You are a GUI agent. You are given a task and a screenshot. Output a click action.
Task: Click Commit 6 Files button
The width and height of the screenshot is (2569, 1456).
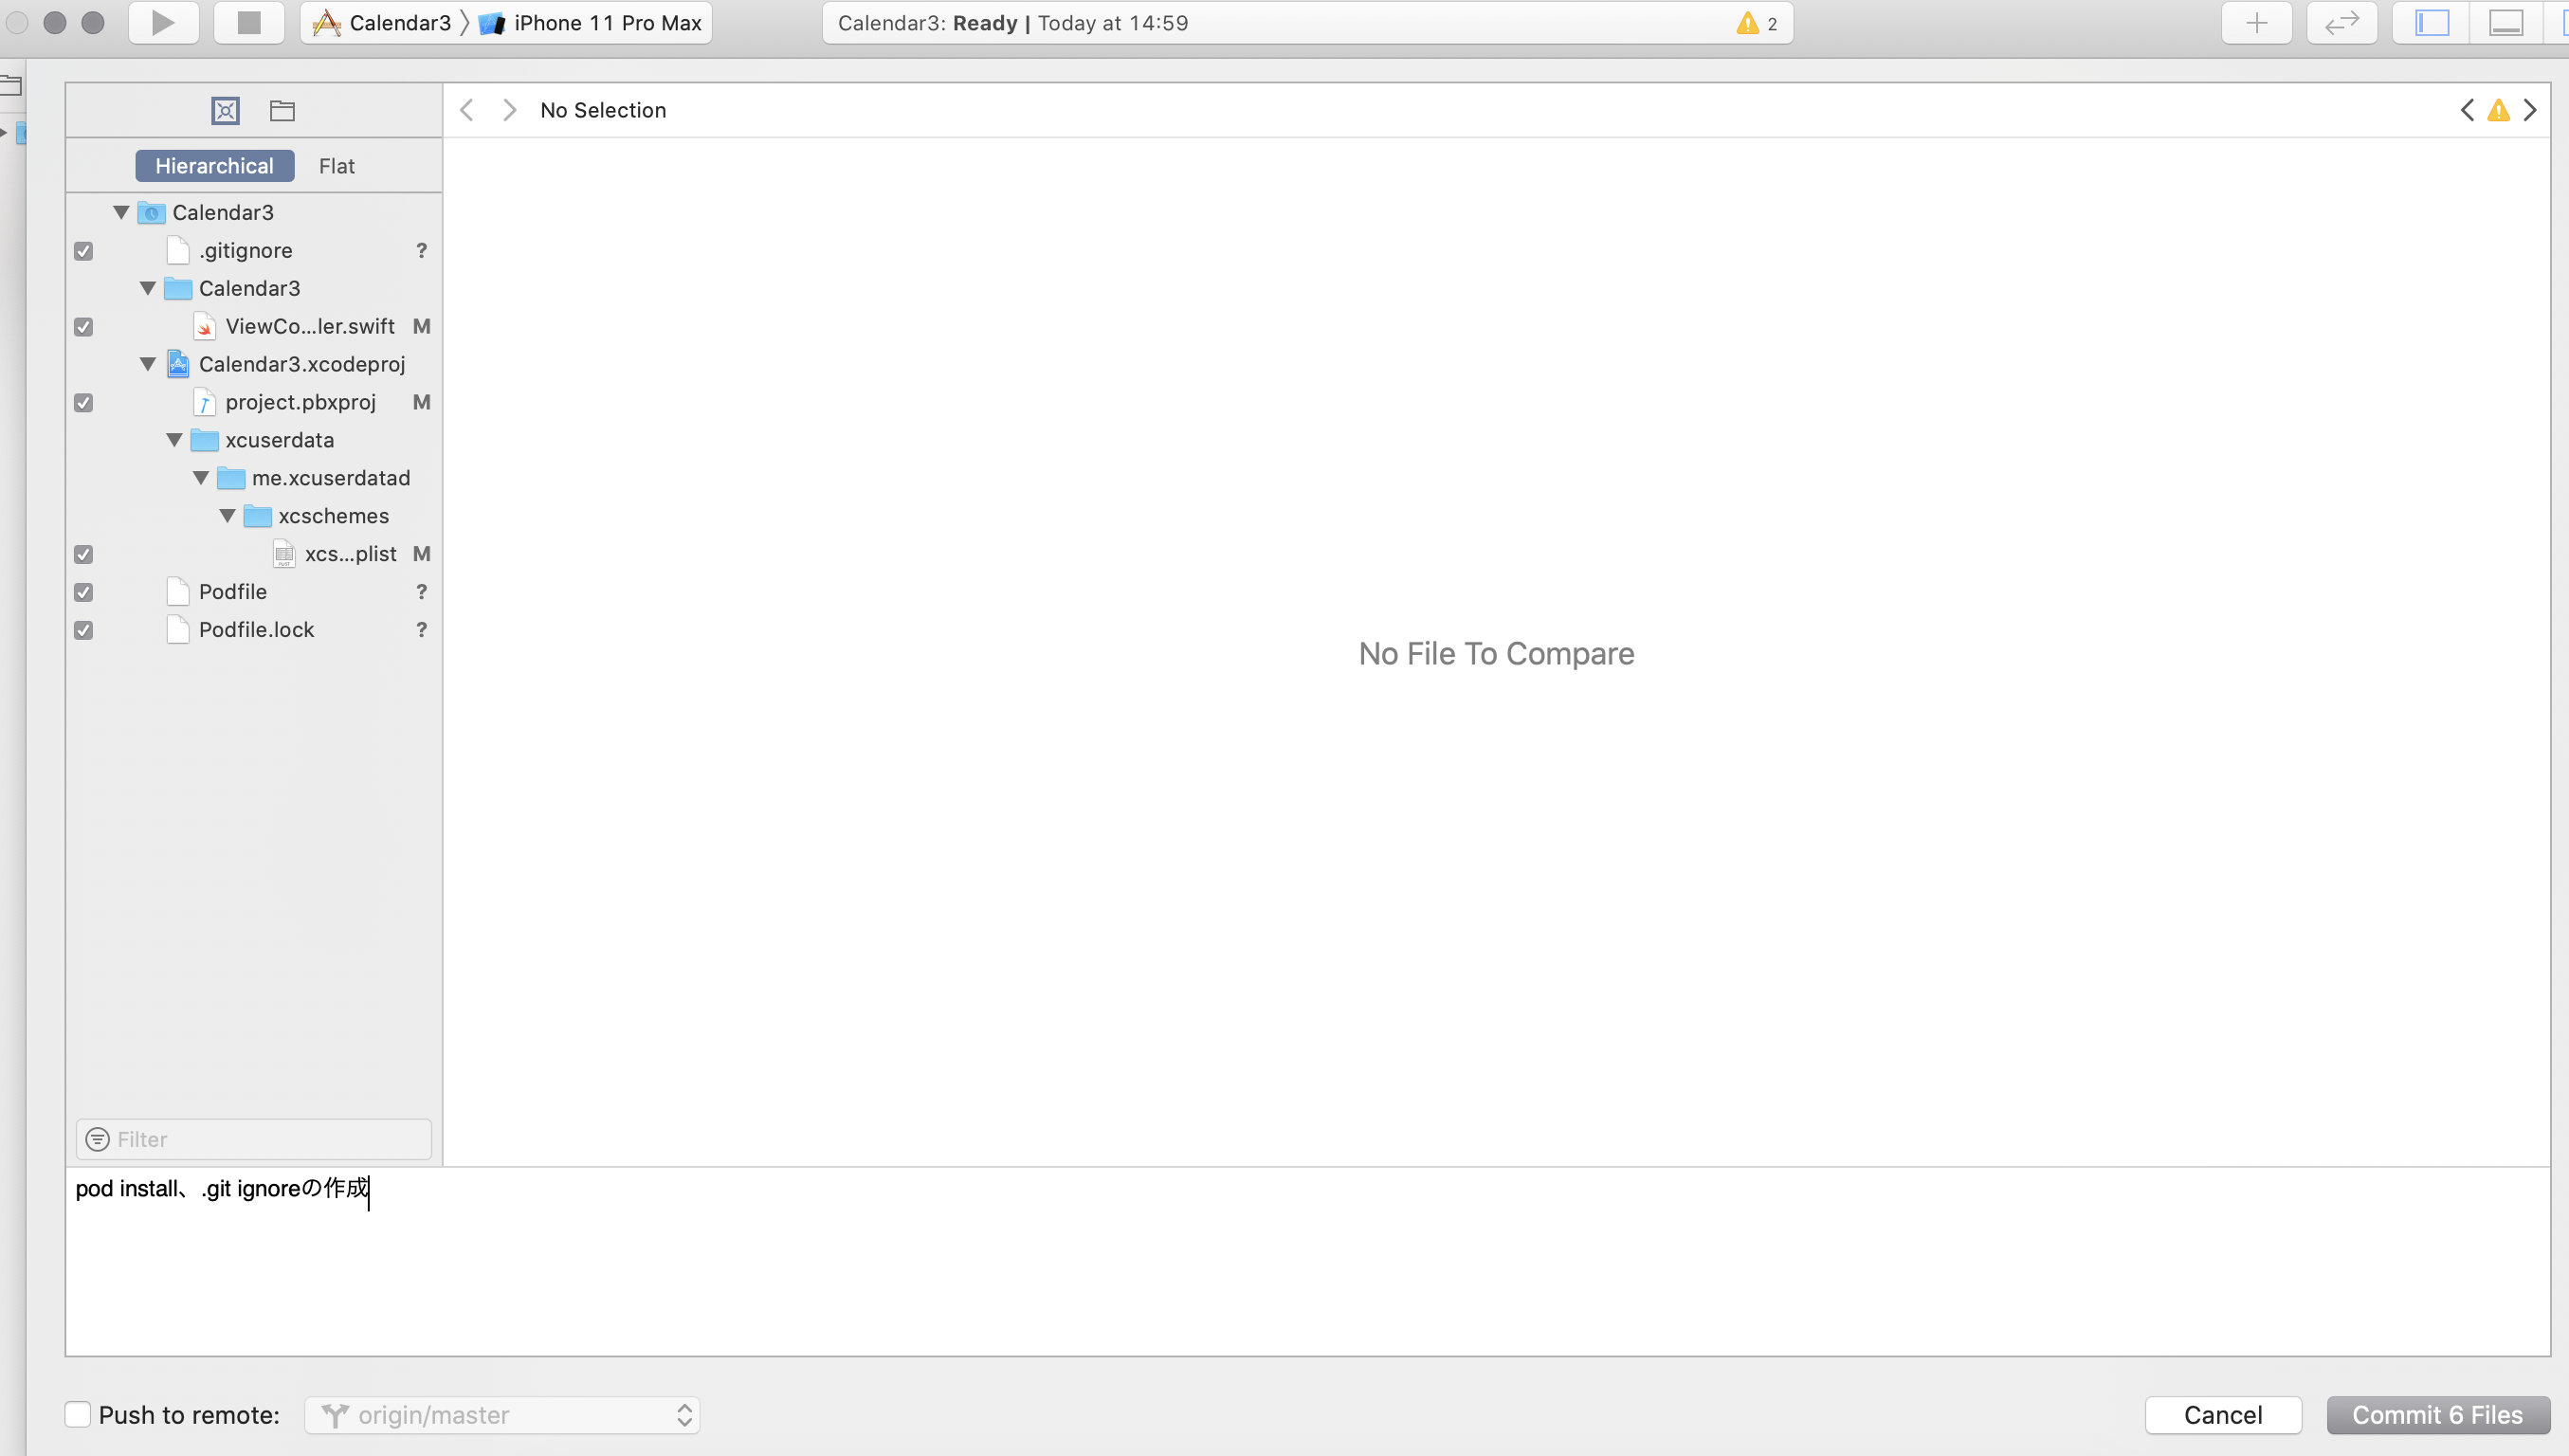[2437, 1415]
